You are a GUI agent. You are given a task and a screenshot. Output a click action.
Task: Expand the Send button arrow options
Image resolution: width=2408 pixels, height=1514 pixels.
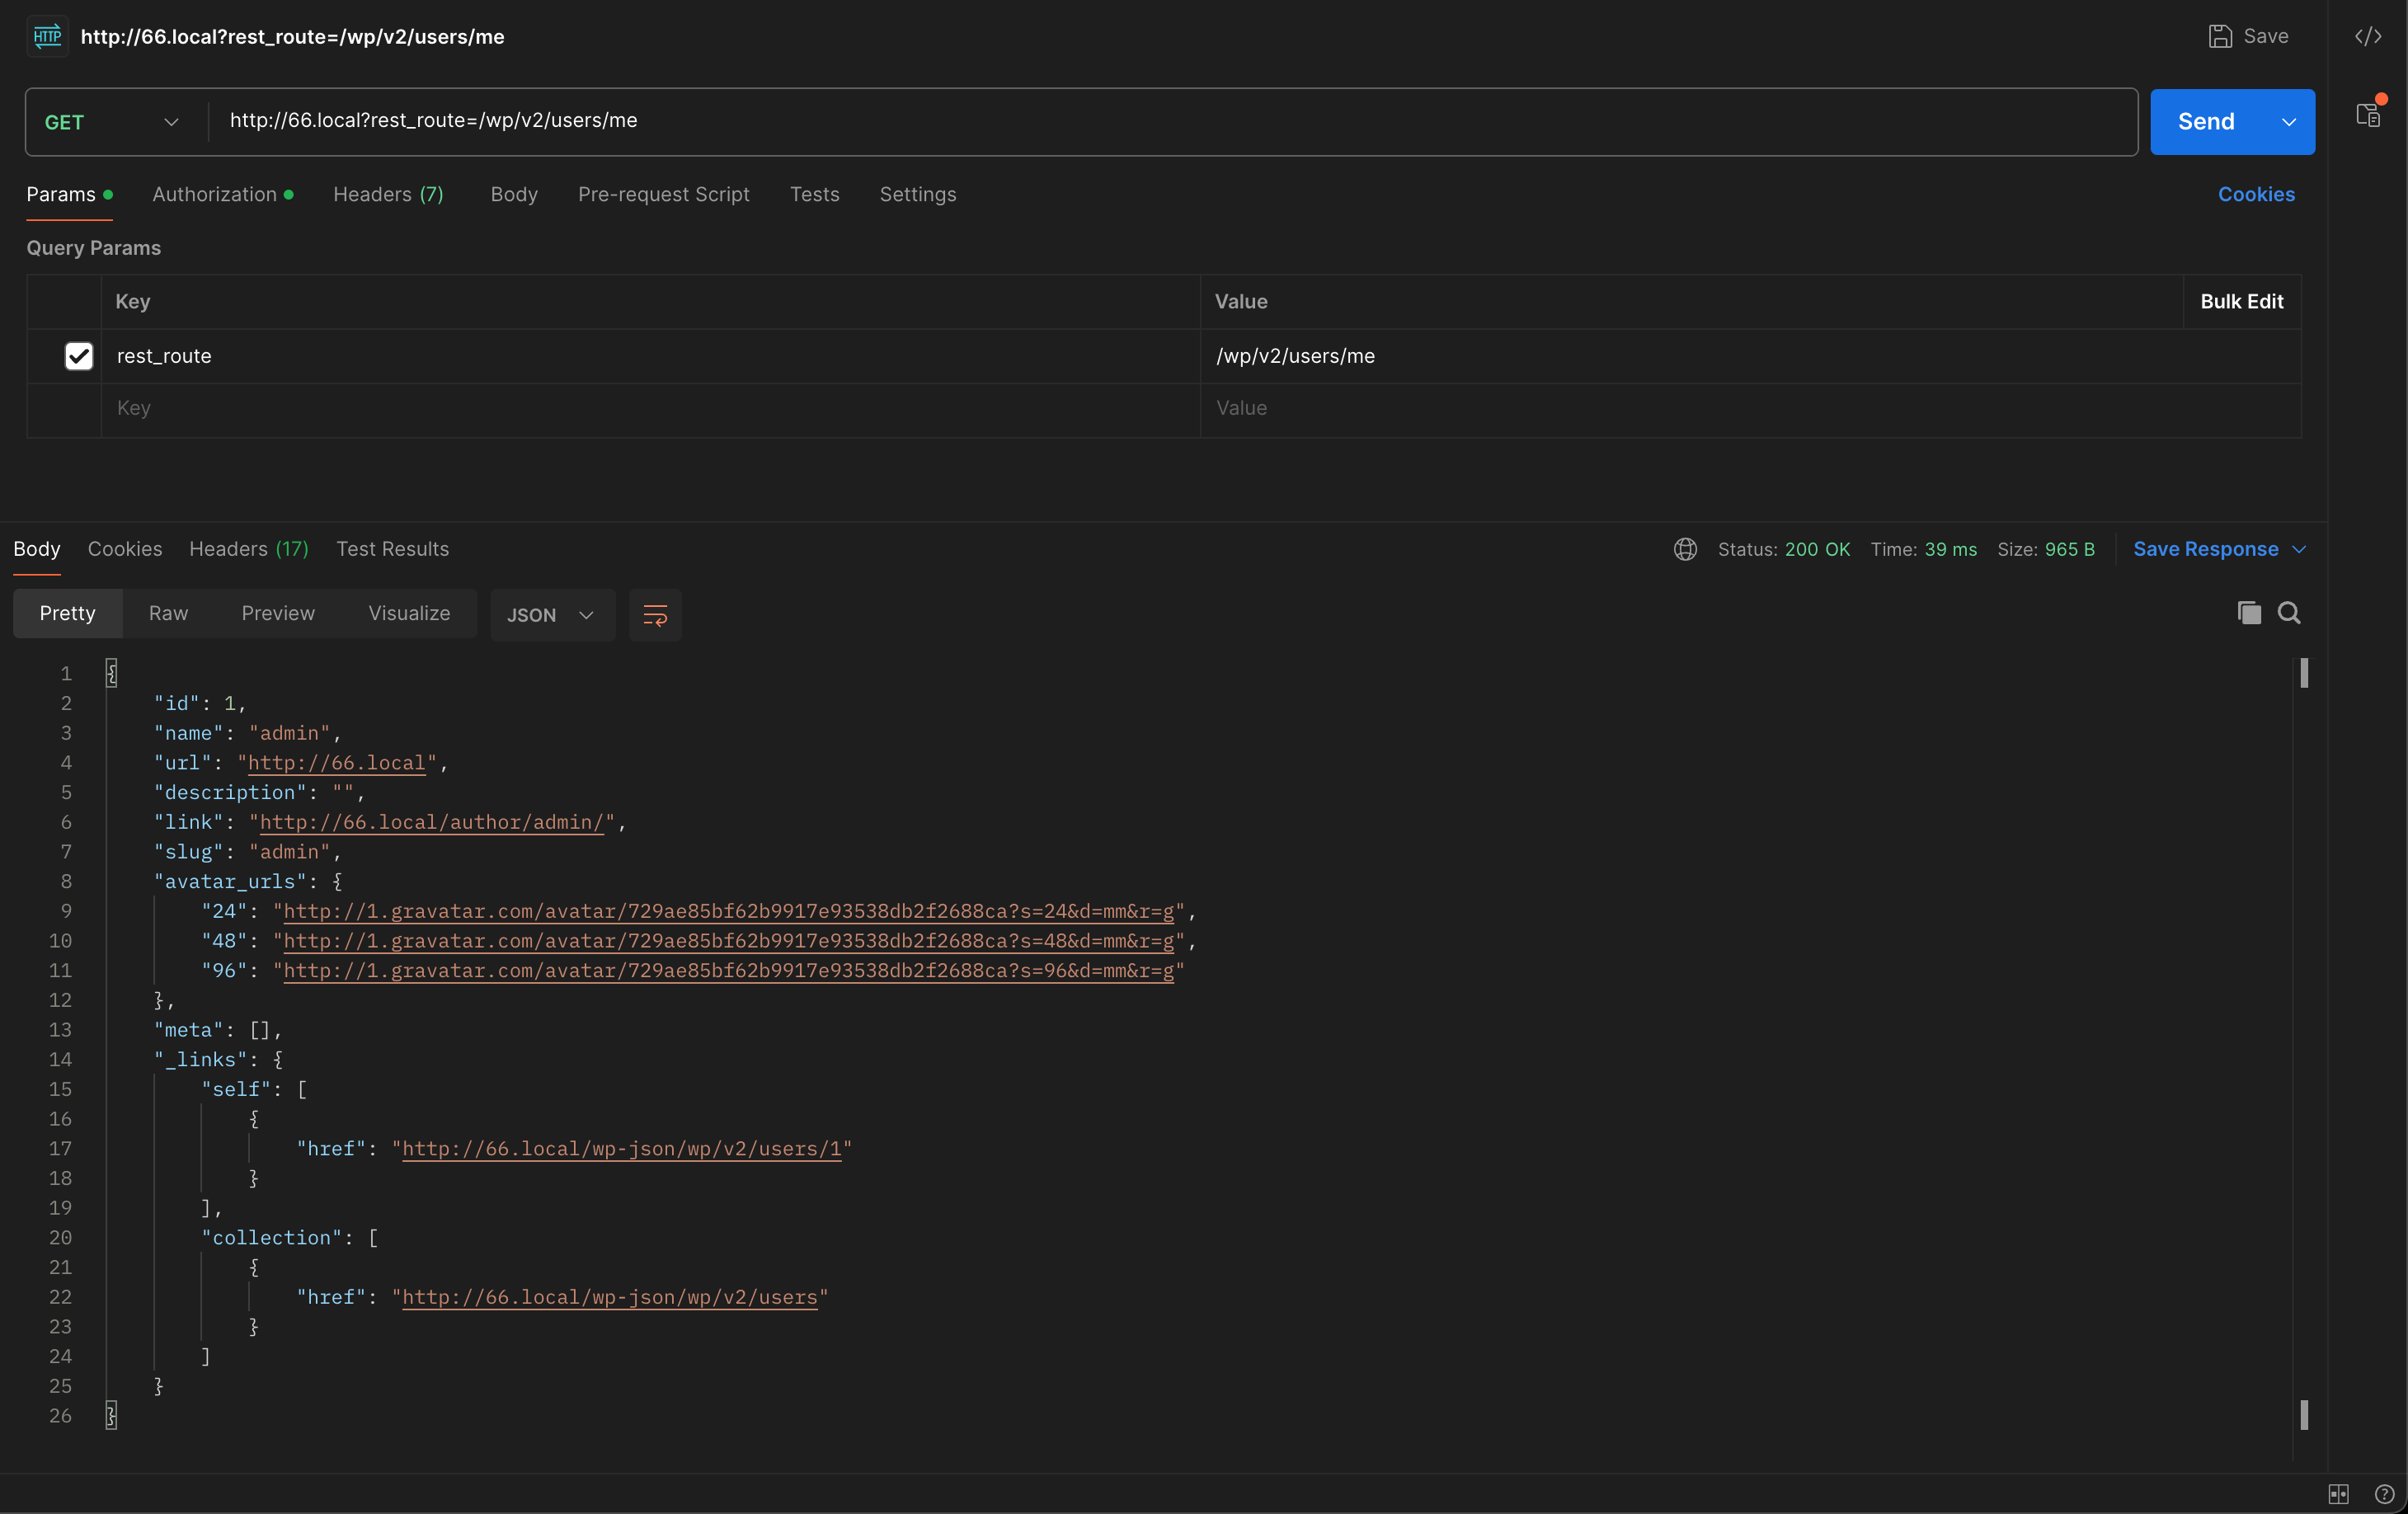click(2288, 122)
